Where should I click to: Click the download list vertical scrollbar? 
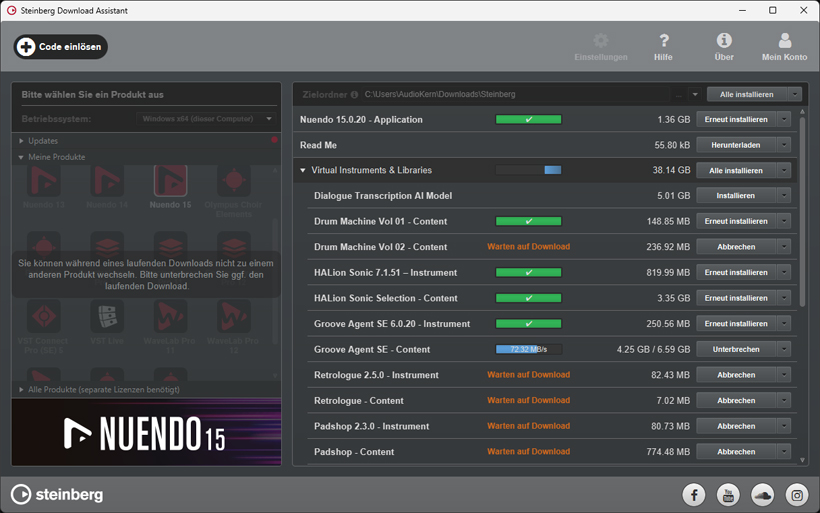tap(803, 212)
